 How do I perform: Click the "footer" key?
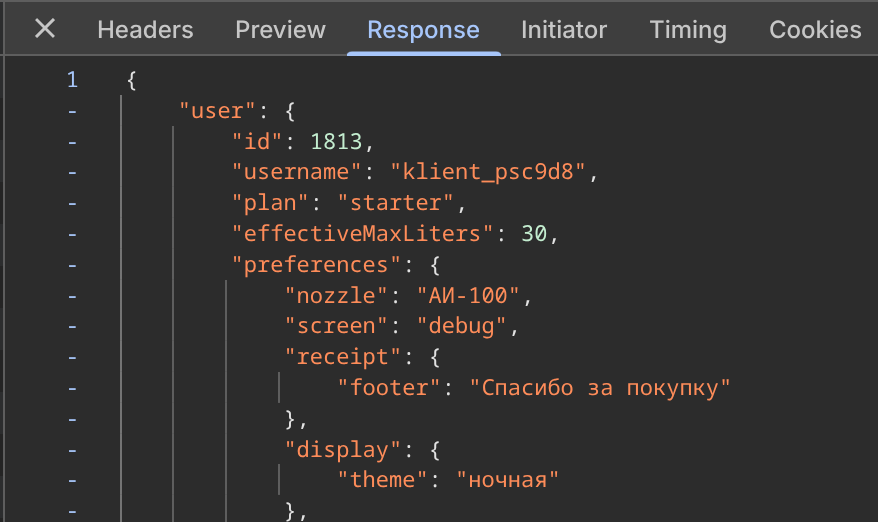[389, 388]
